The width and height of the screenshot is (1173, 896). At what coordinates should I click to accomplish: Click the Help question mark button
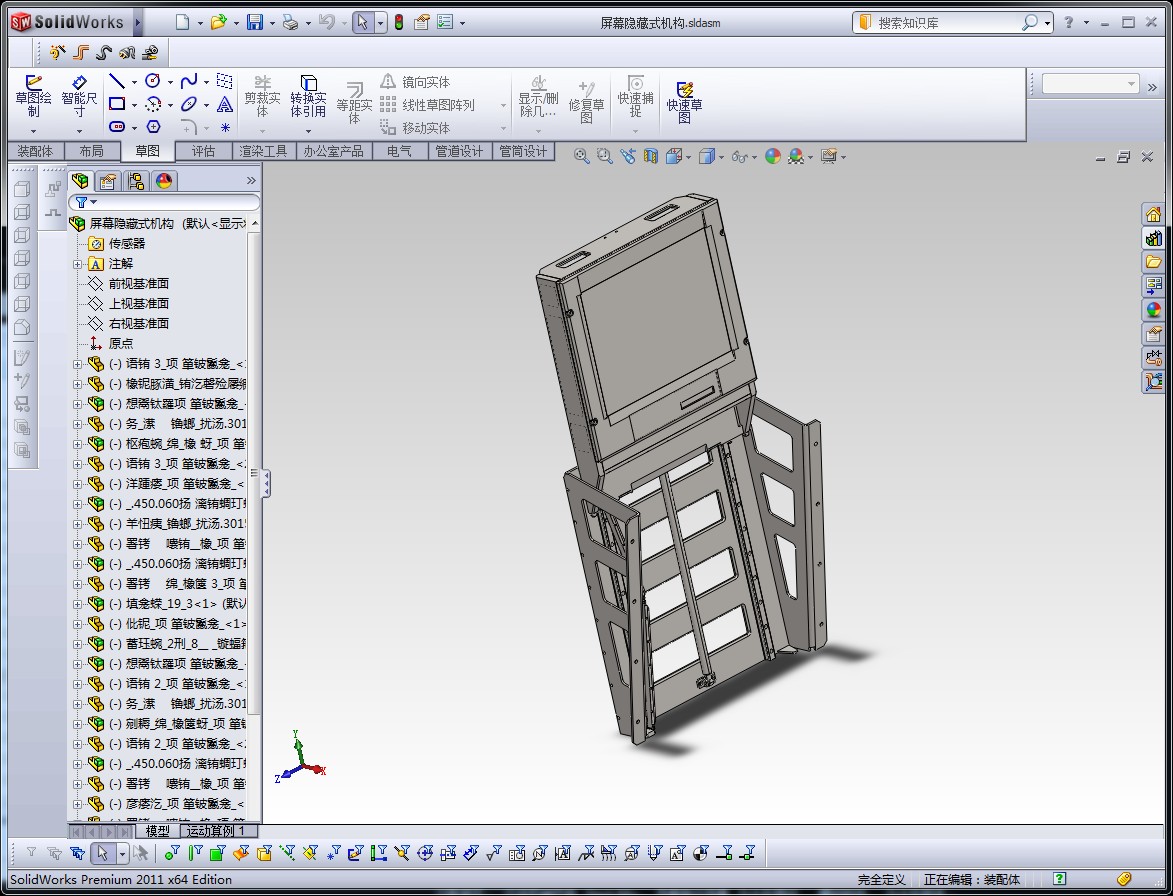[x=1069, y=22]
